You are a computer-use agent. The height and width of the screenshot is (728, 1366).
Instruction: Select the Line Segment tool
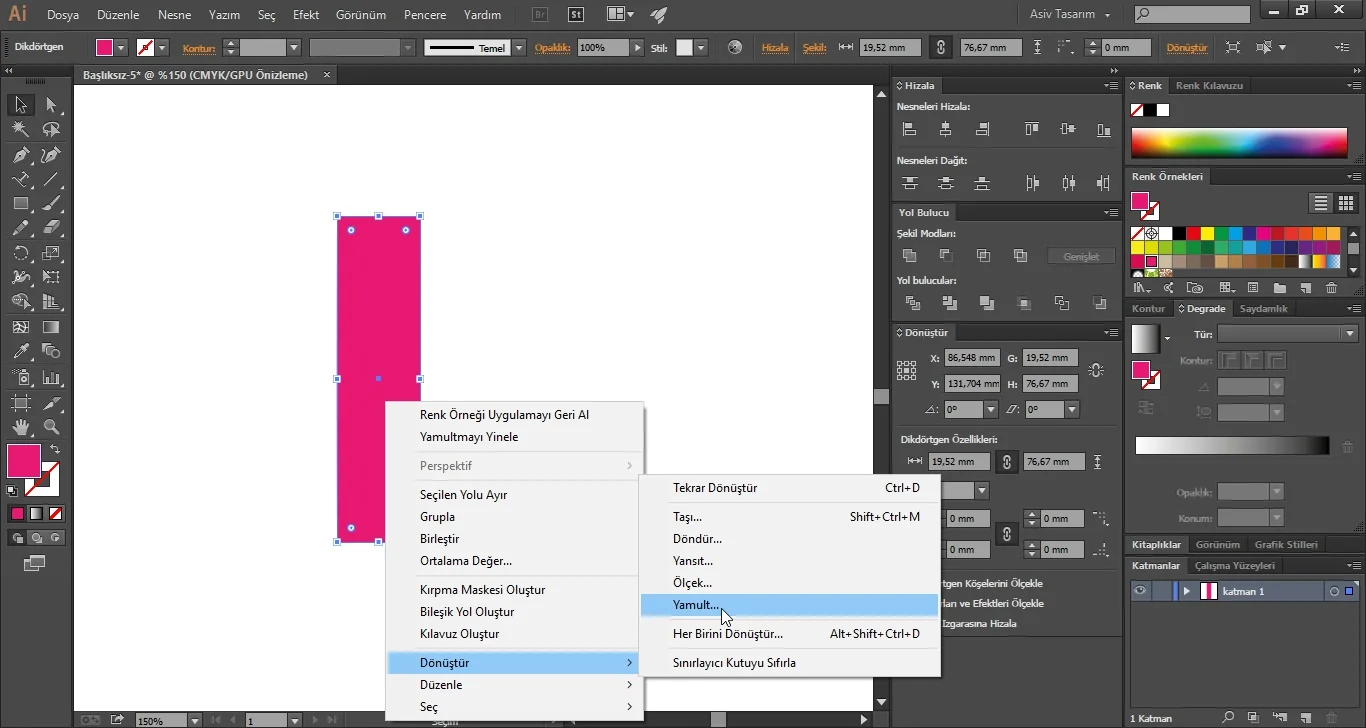pos(51,180)
